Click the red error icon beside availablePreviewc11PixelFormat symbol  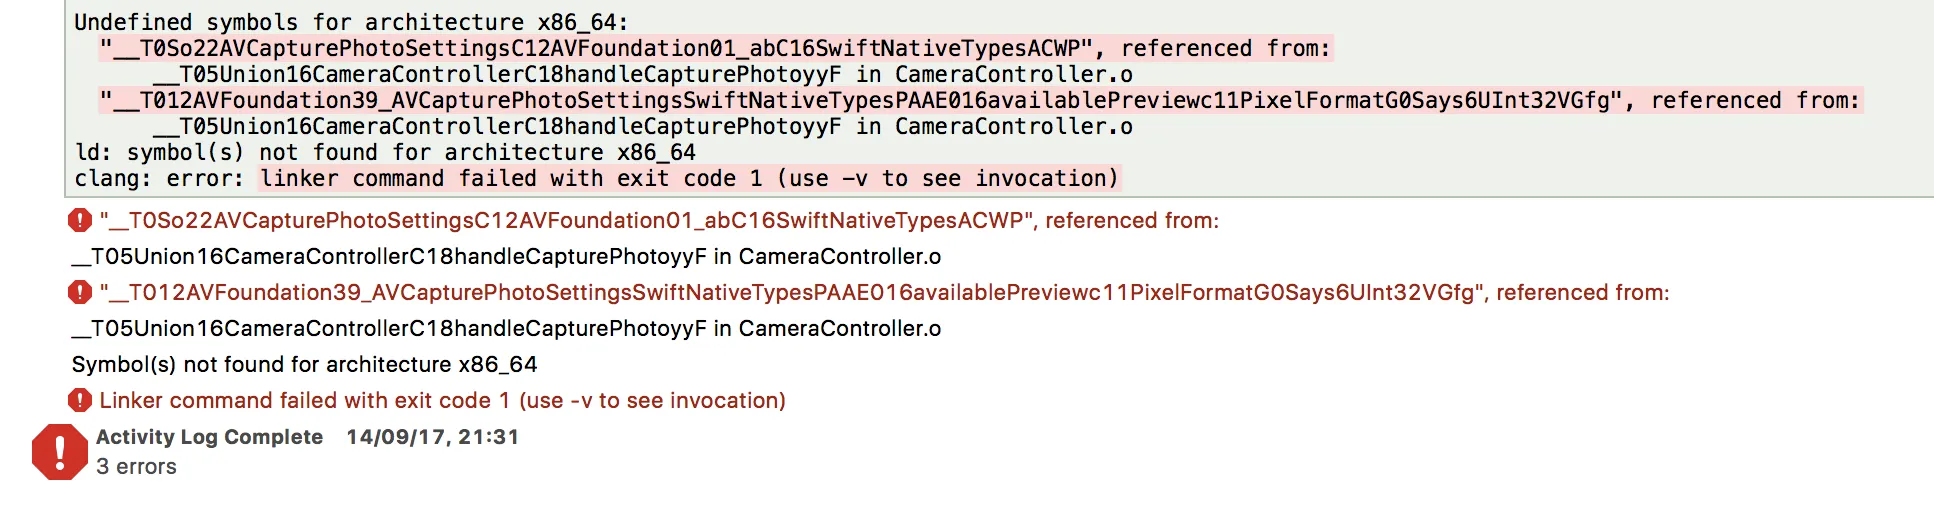80,292
